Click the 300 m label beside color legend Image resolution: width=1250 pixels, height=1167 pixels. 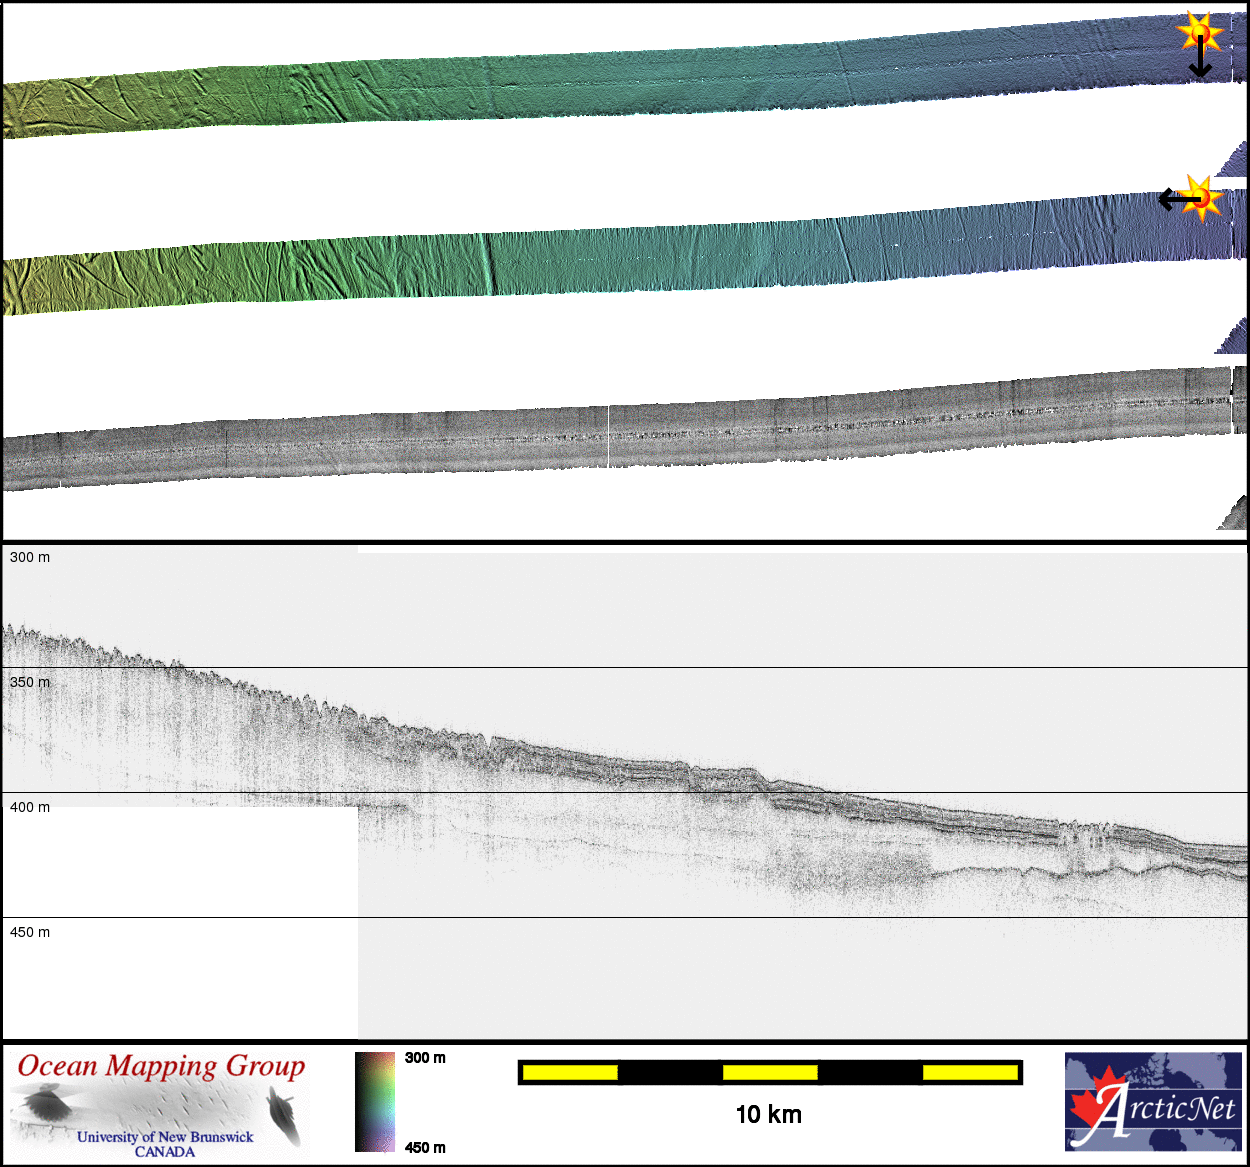point(425,1058)
